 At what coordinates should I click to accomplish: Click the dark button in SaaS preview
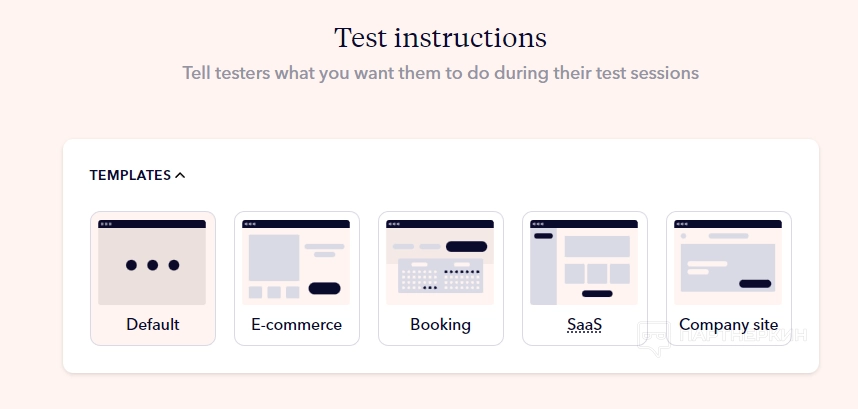pos(597,293)
